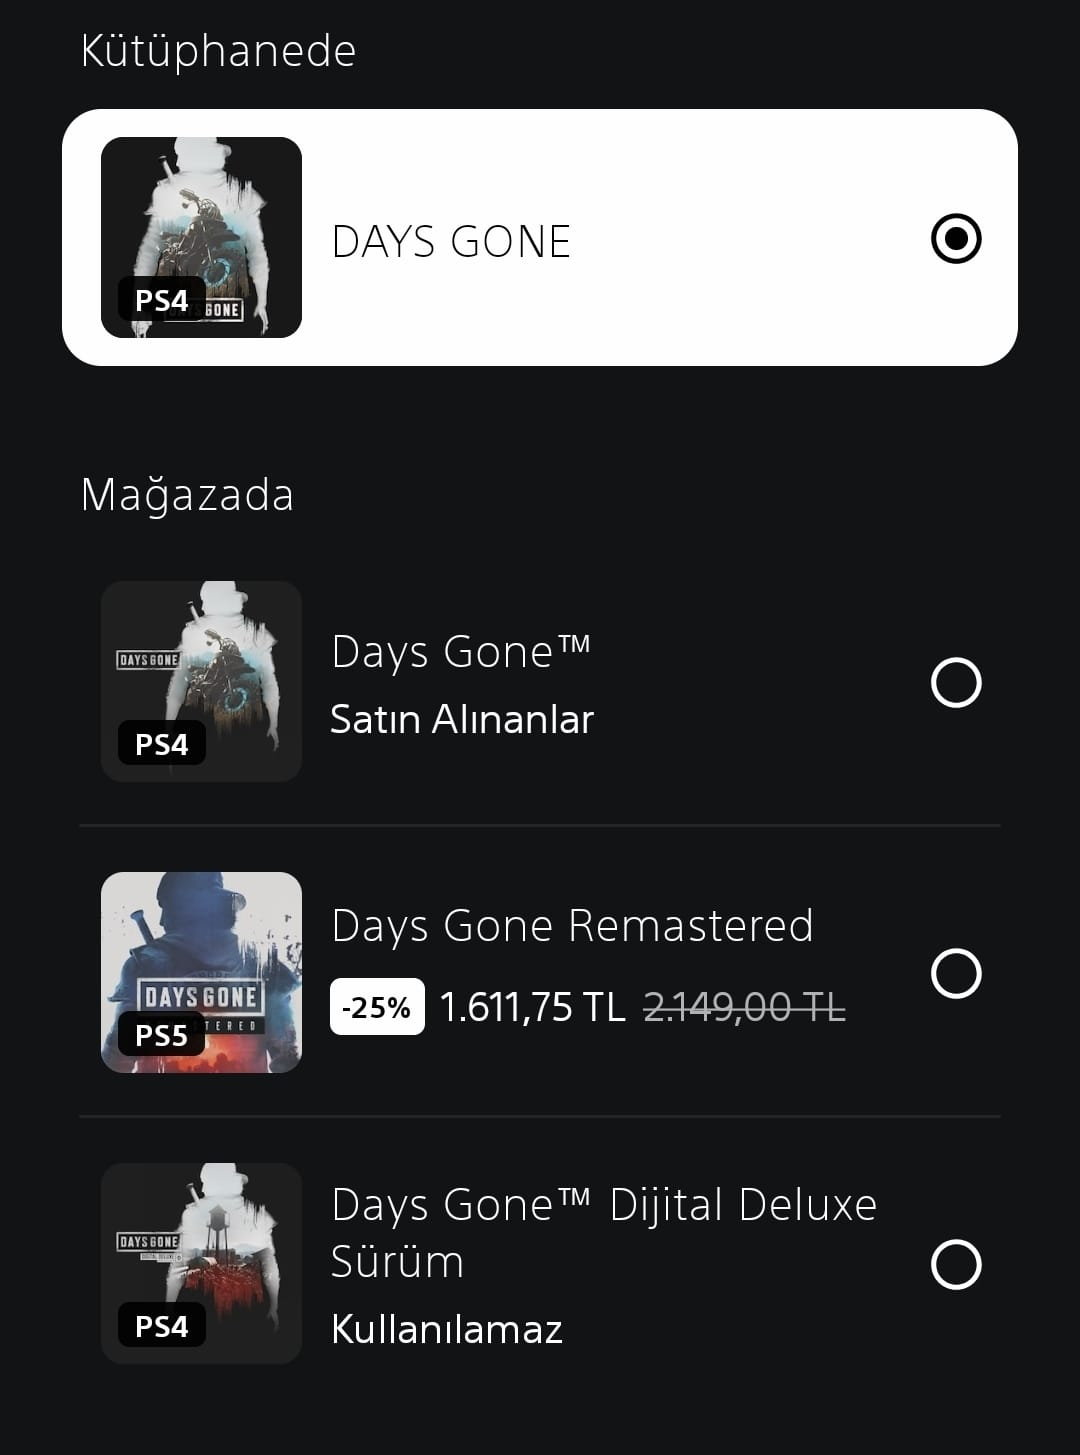This screenshot has width=1080, height=1455.
Task: Tap the Kullanılamaz status text
Action: pos(446,1329)
